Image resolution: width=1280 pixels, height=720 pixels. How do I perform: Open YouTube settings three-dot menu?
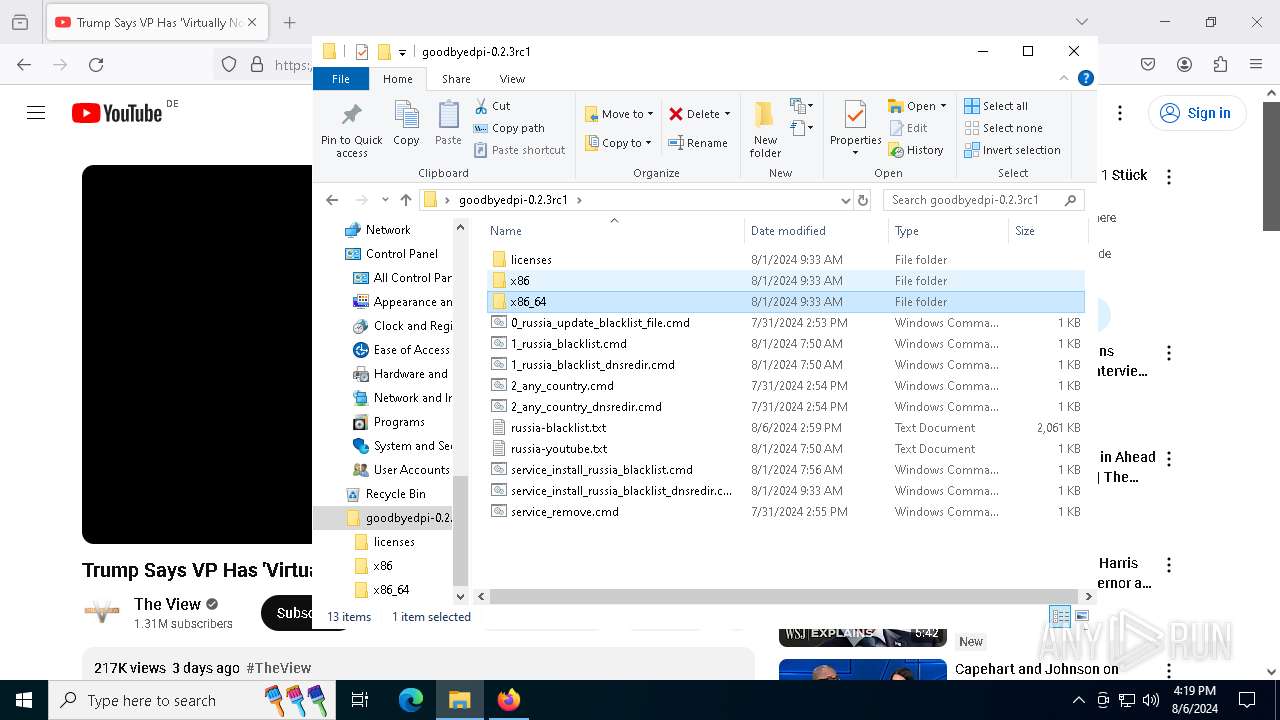pos(1120,113)
